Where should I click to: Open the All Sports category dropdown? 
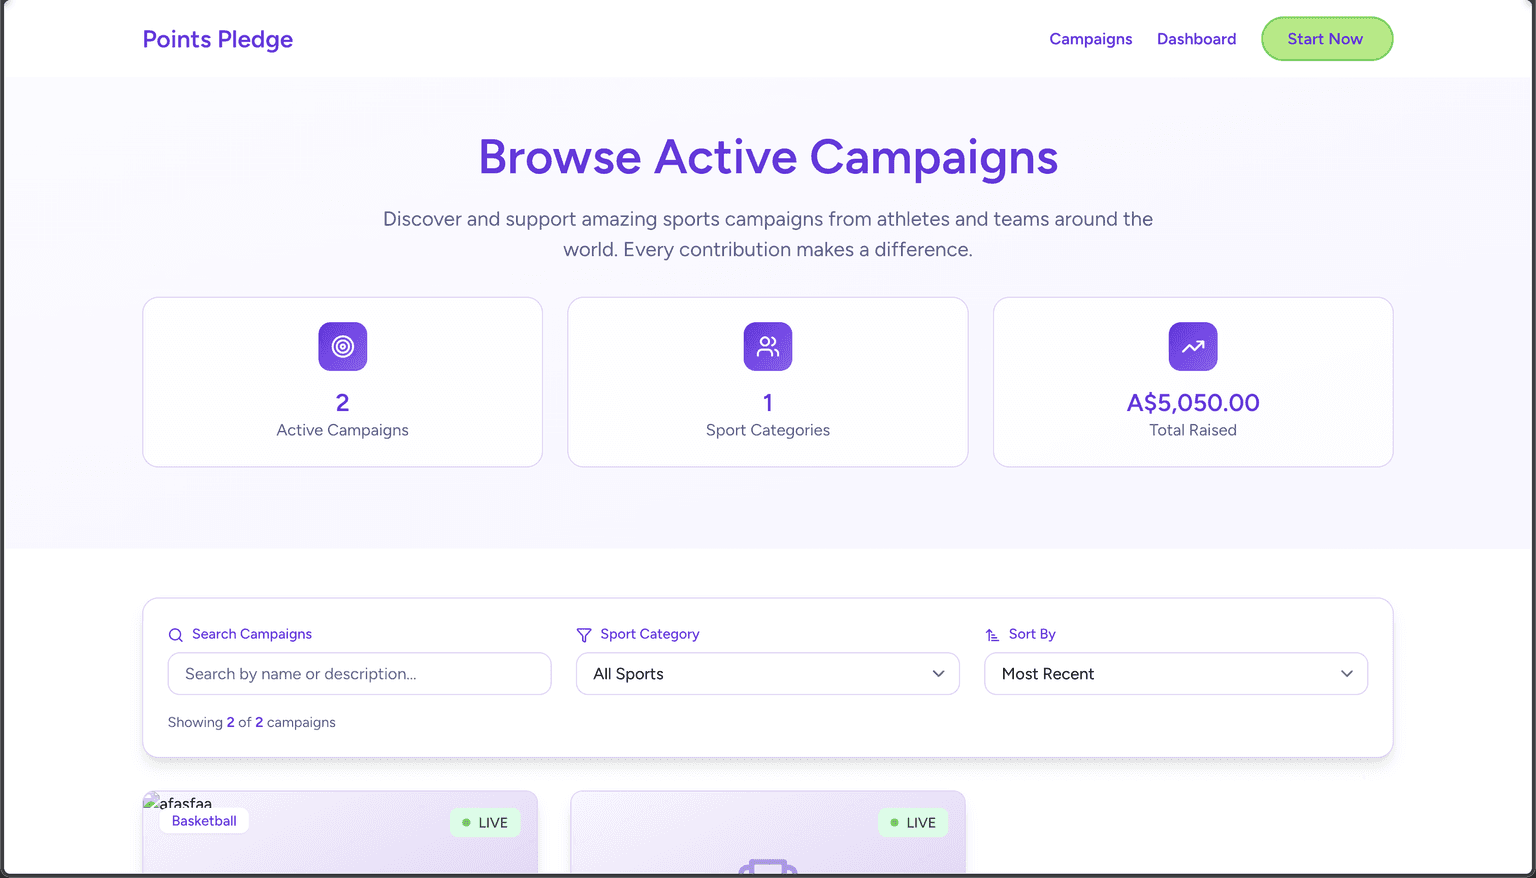[767, 674]
